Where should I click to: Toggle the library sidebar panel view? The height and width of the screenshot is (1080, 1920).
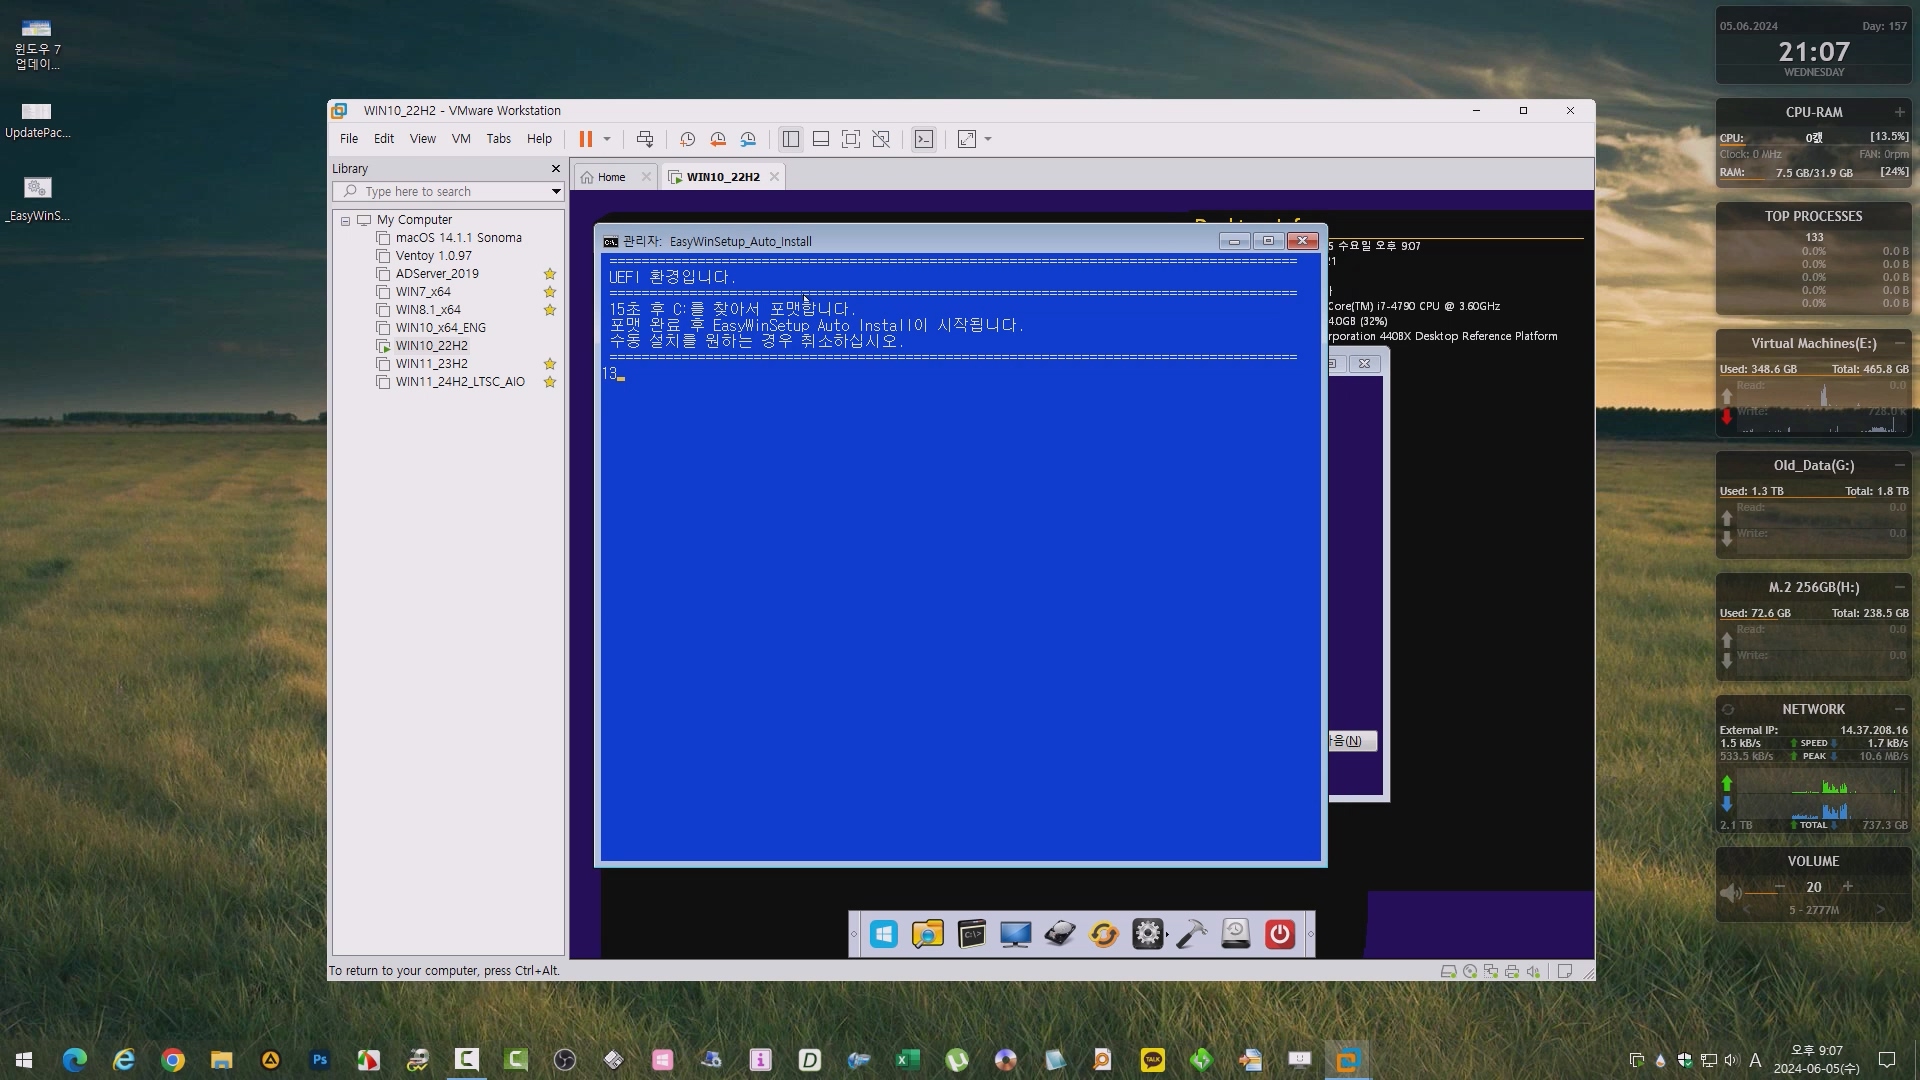[791, 139]
